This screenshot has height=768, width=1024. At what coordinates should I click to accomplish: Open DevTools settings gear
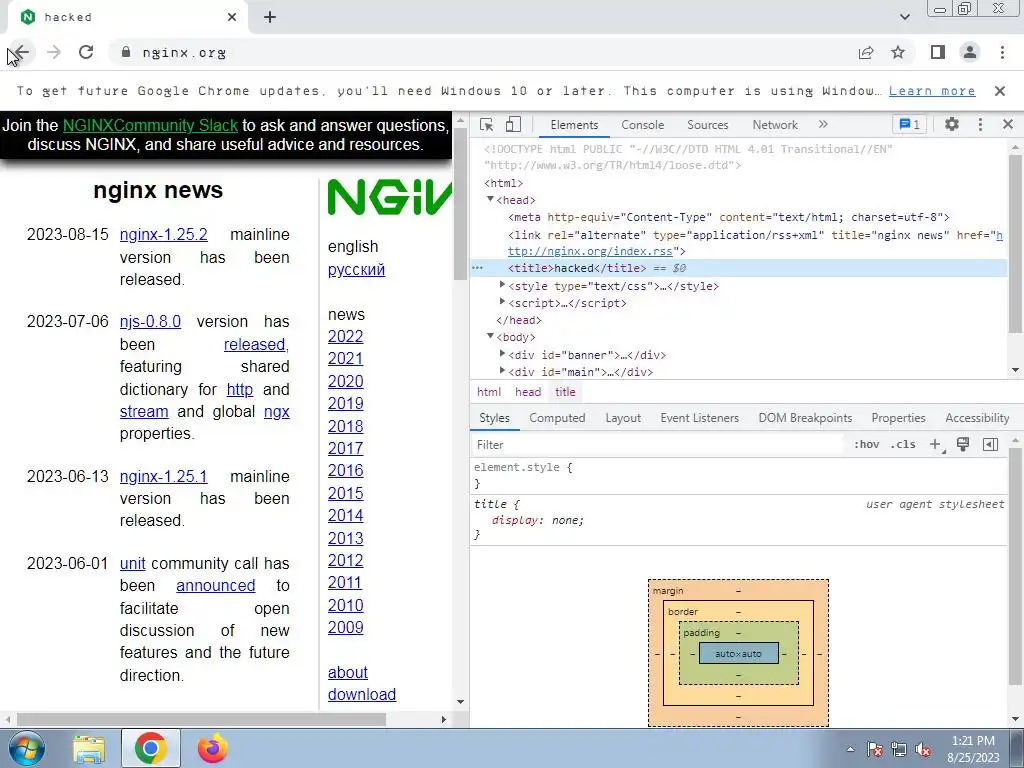pyautogui.click(x=952, y=124)
